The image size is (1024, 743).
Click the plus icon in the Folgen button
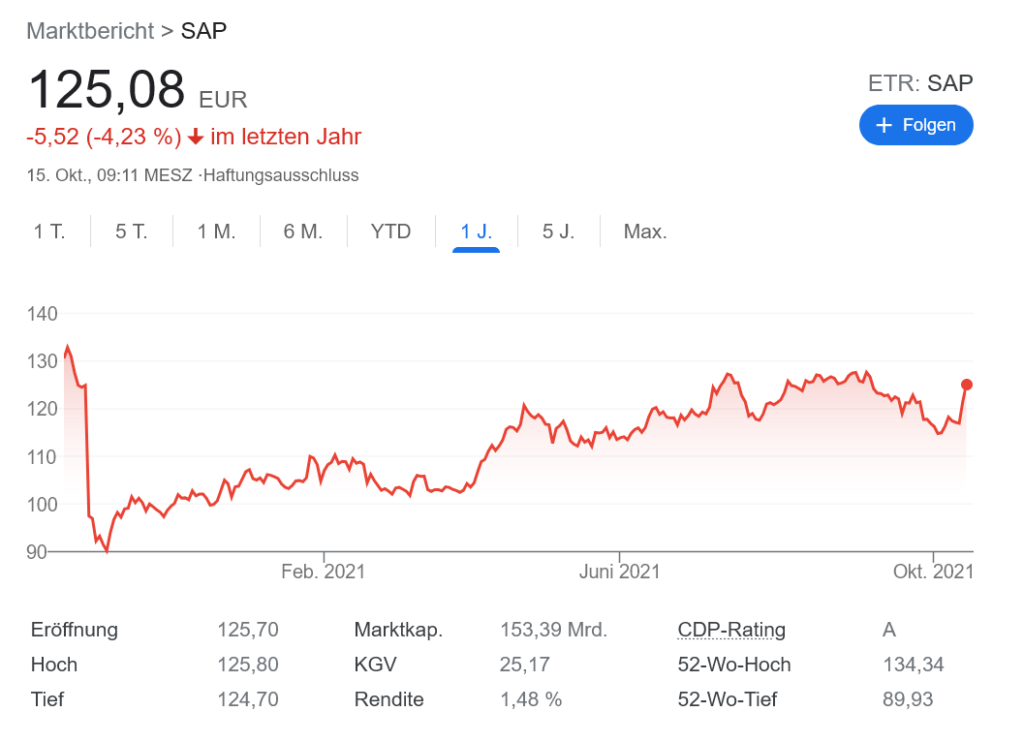pyautogui.click(x=884, y=125)
